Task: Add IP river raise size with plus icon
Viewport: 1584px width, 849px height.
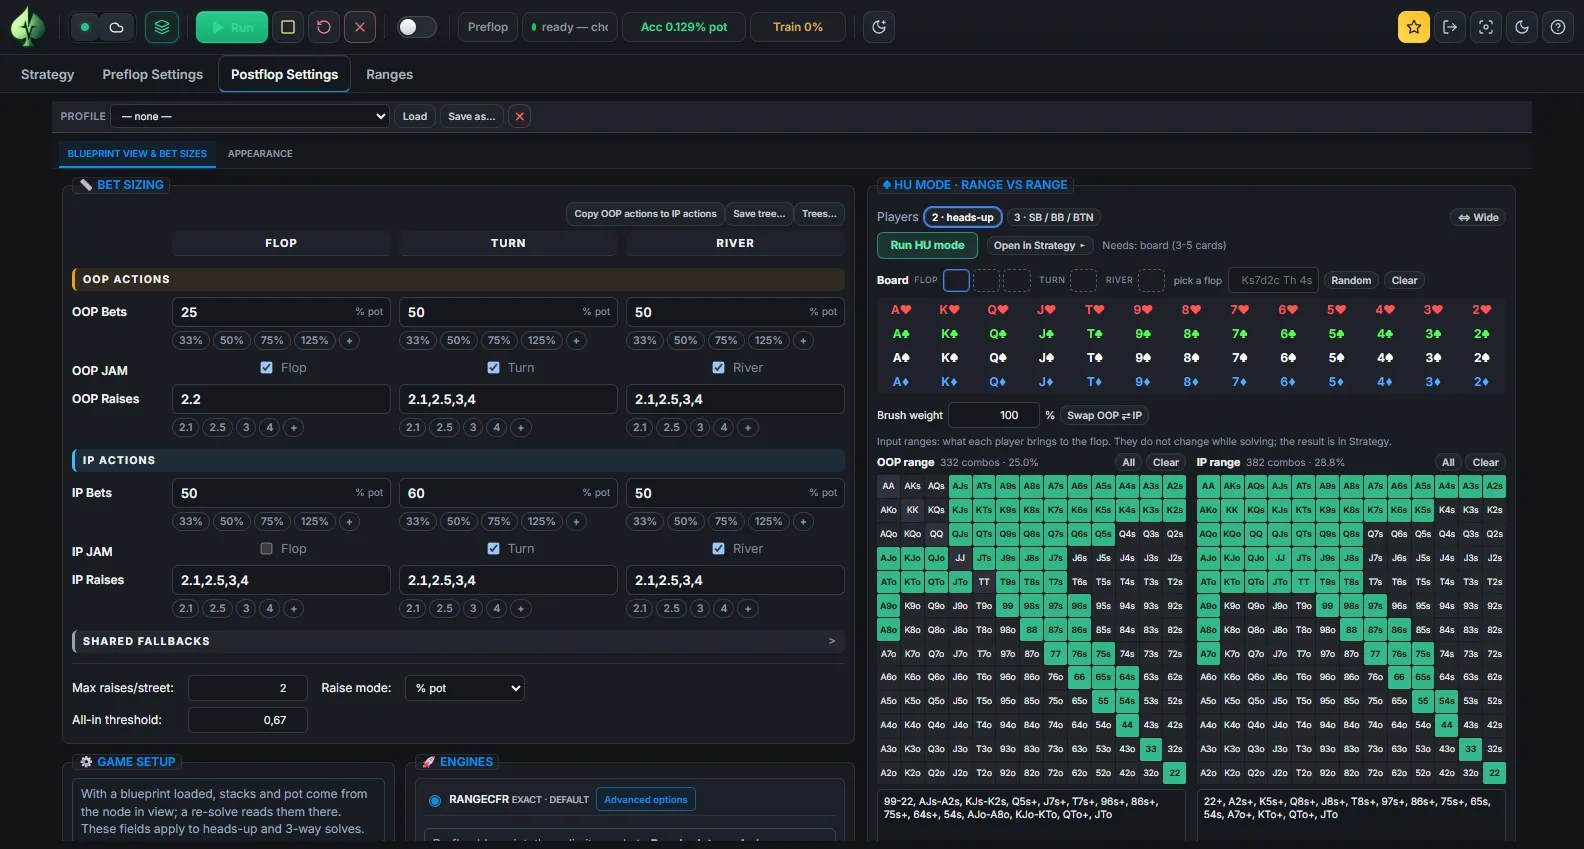Action: point(748,608)
